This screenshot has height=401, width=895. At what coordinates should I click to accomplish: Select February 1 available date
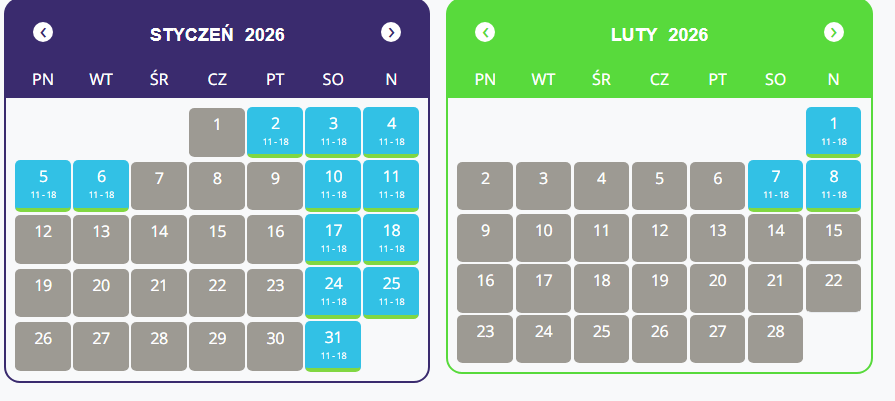pyautogui.click(x=833, y=131)
